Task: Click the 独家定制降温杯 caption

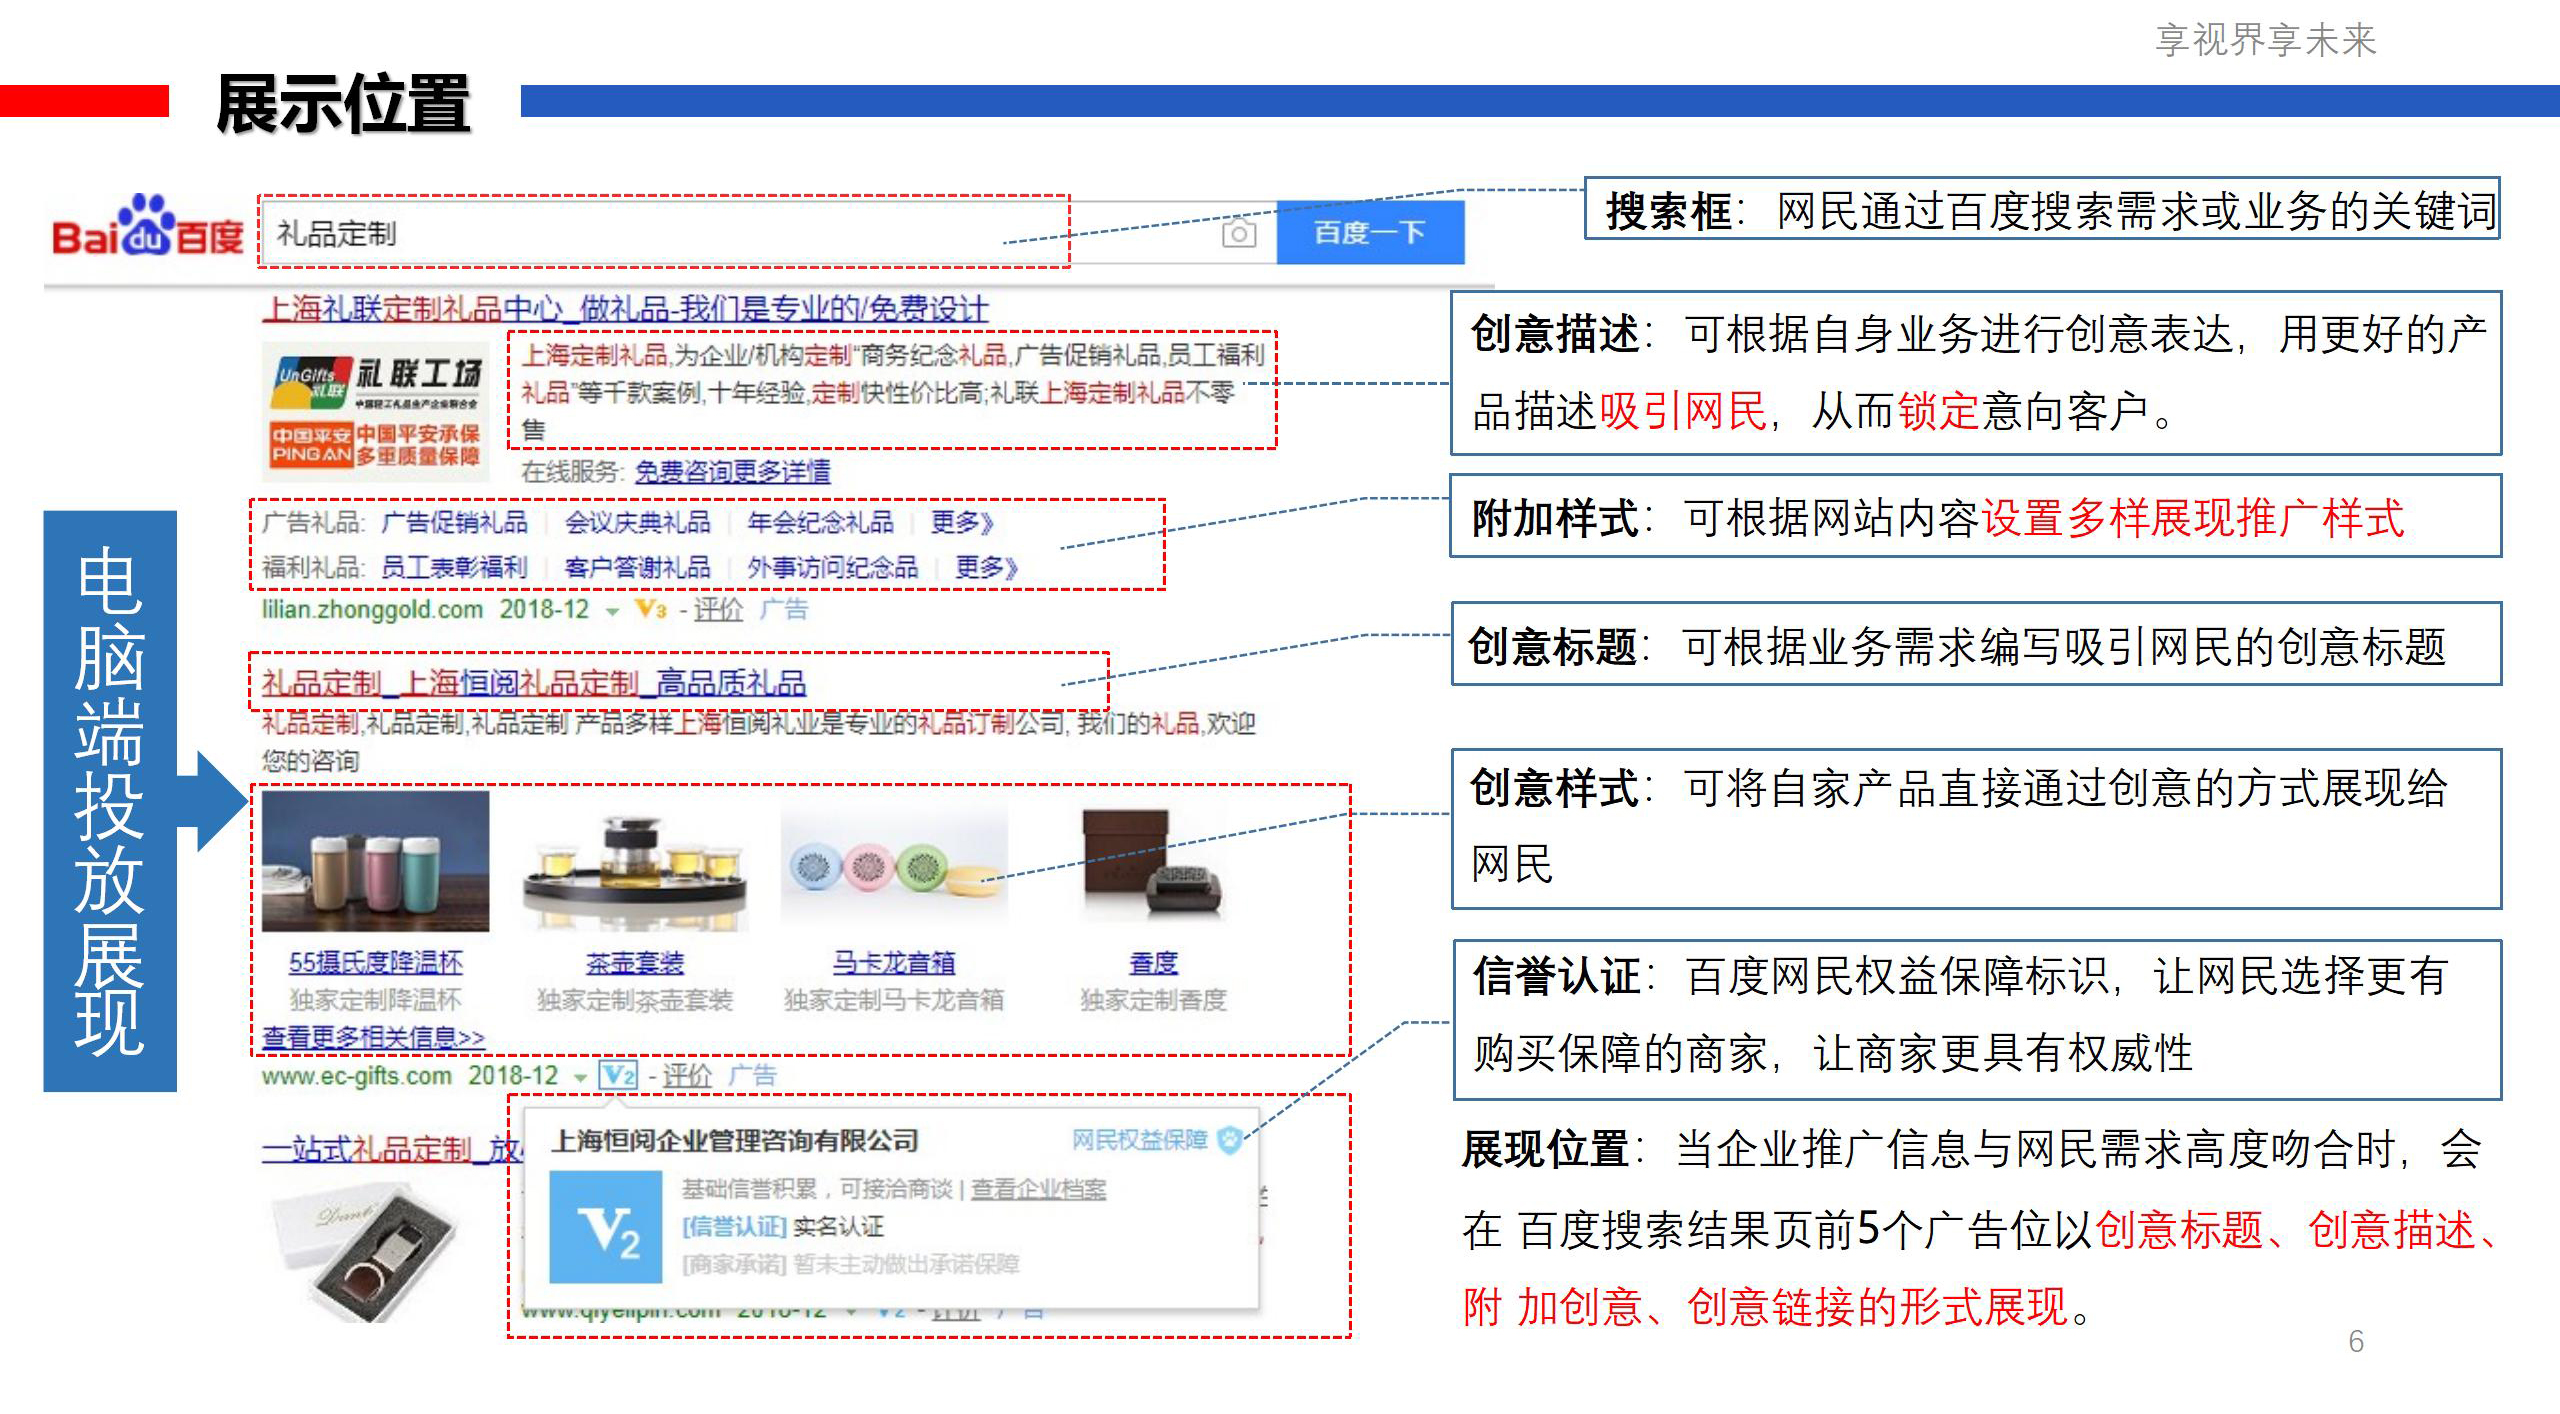Action: [375, 999]
